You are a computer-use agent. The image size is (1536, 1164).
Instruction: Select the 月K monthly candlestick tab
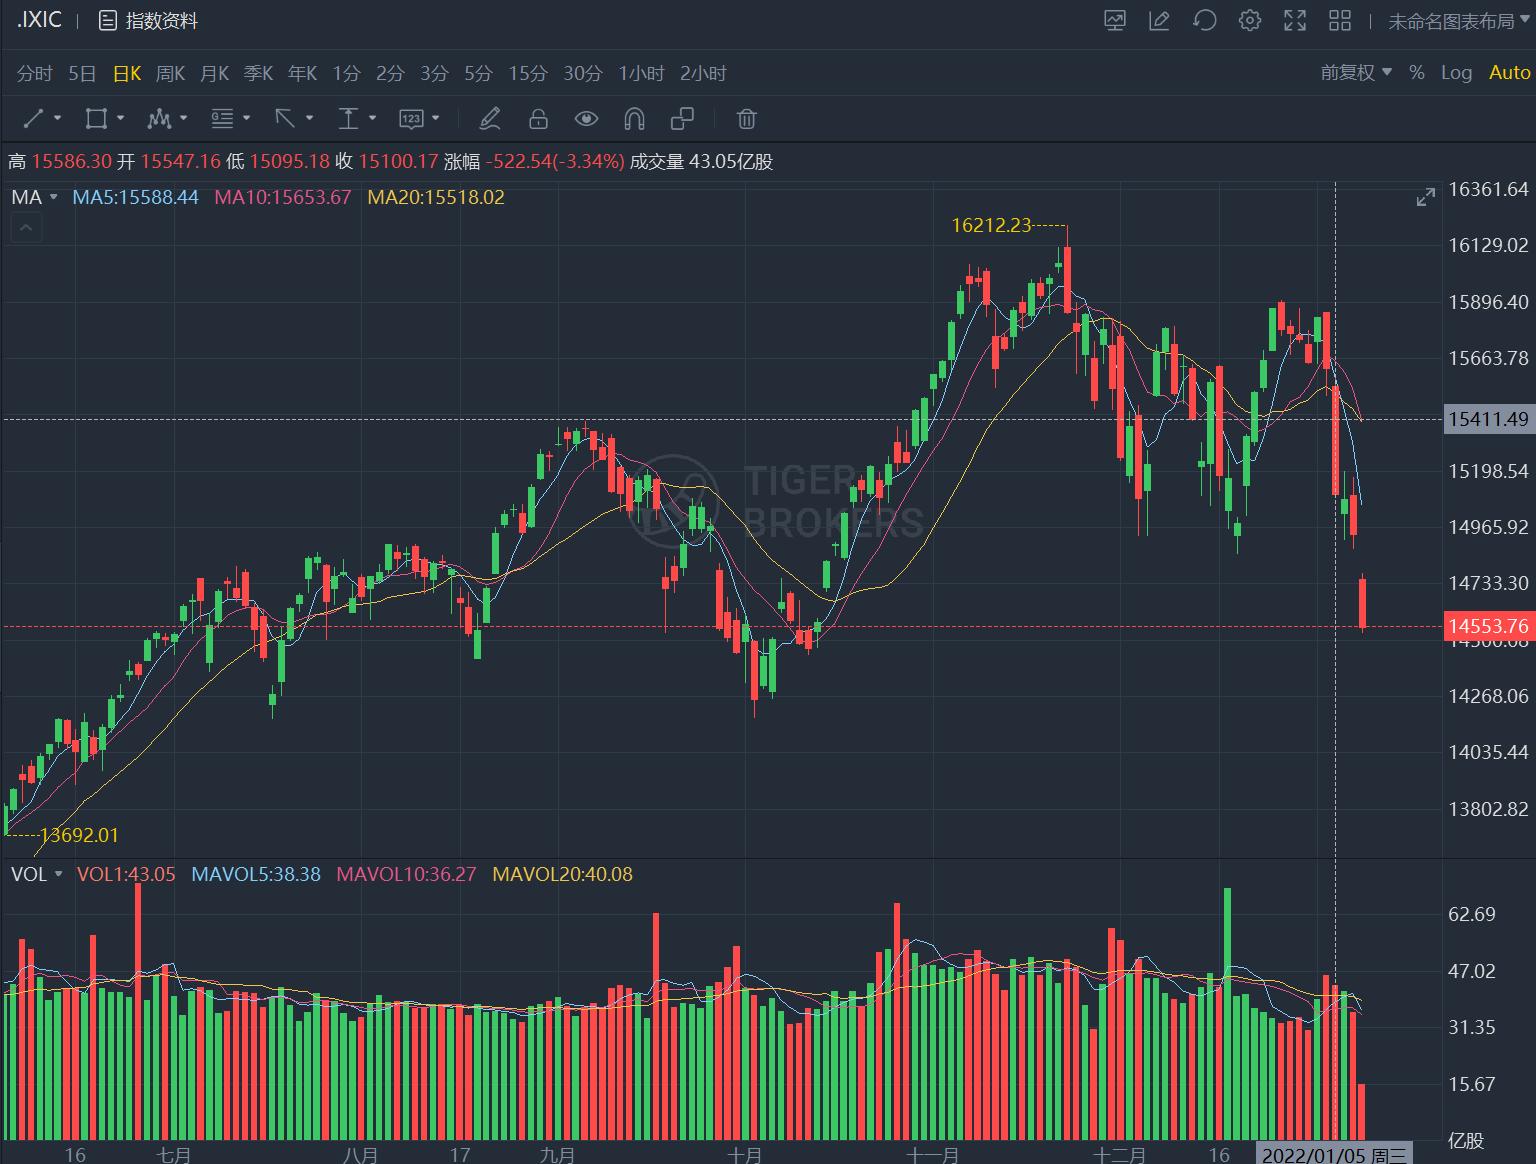click(x=215, y=73)
